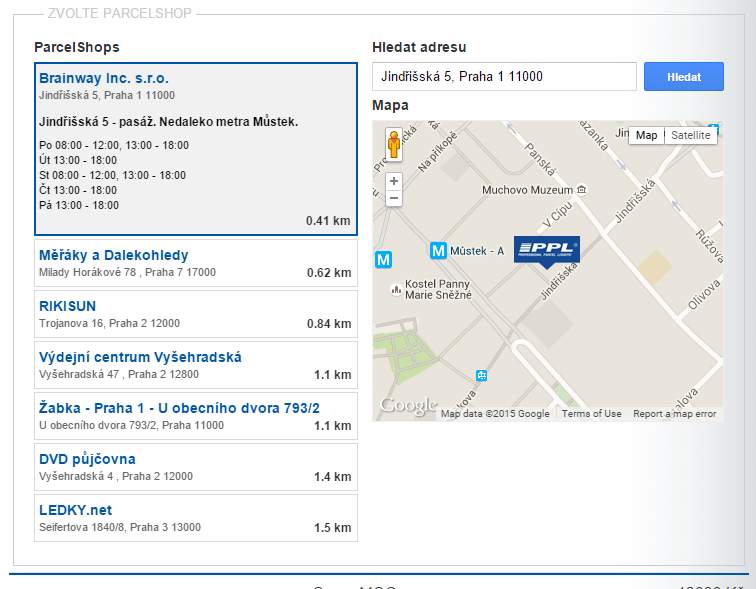The image size is (756, 589).
Task: Open the Terms of Use map link
Action: [x=591, y=414]
